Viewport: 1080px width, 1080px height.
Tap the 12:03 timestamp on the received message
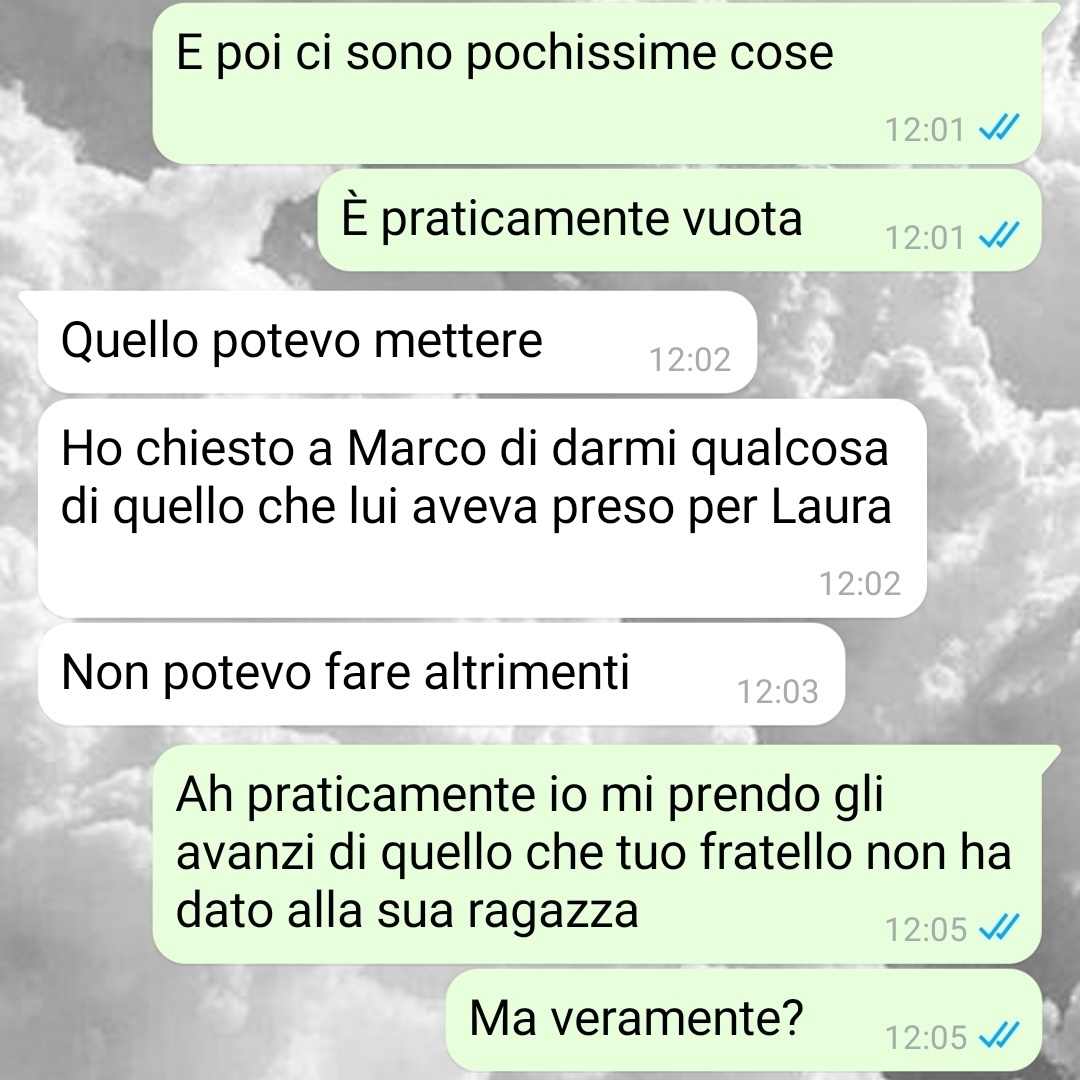(778, 692)
